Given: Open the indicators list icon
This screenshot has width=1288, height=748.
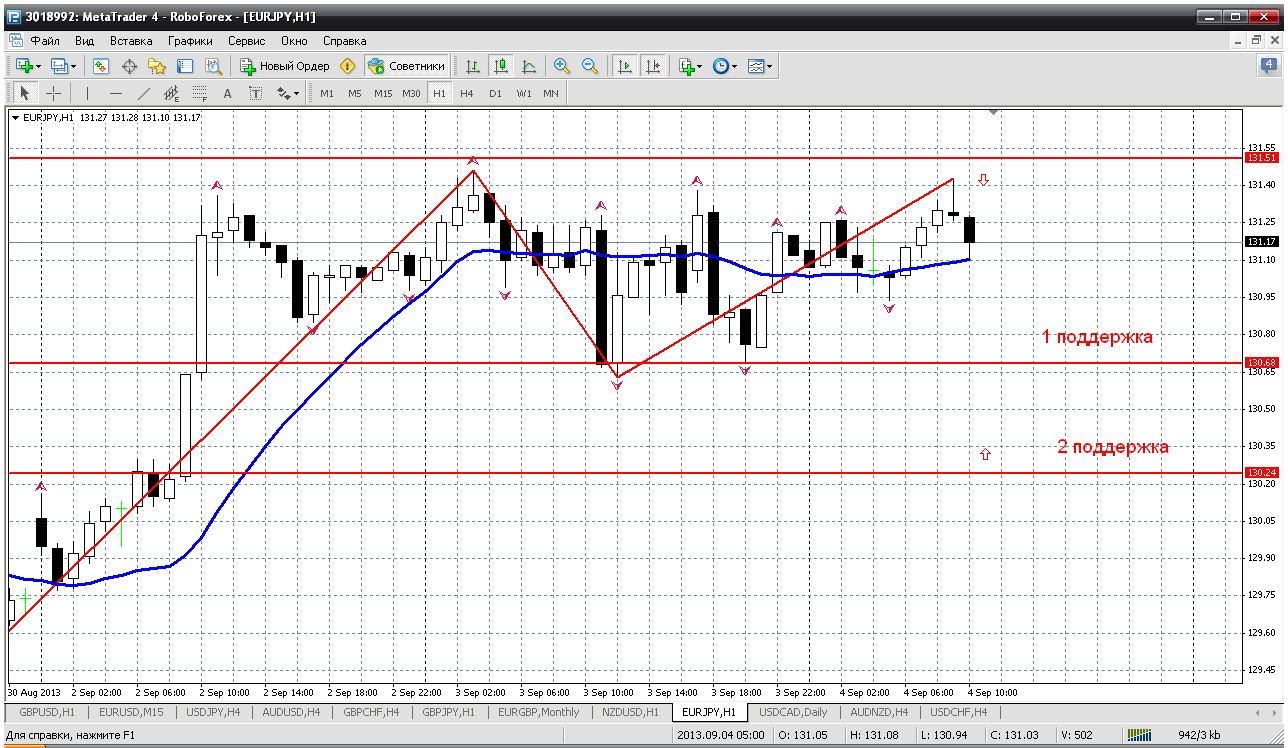Looking at the screenshot, I should point(686,66).
